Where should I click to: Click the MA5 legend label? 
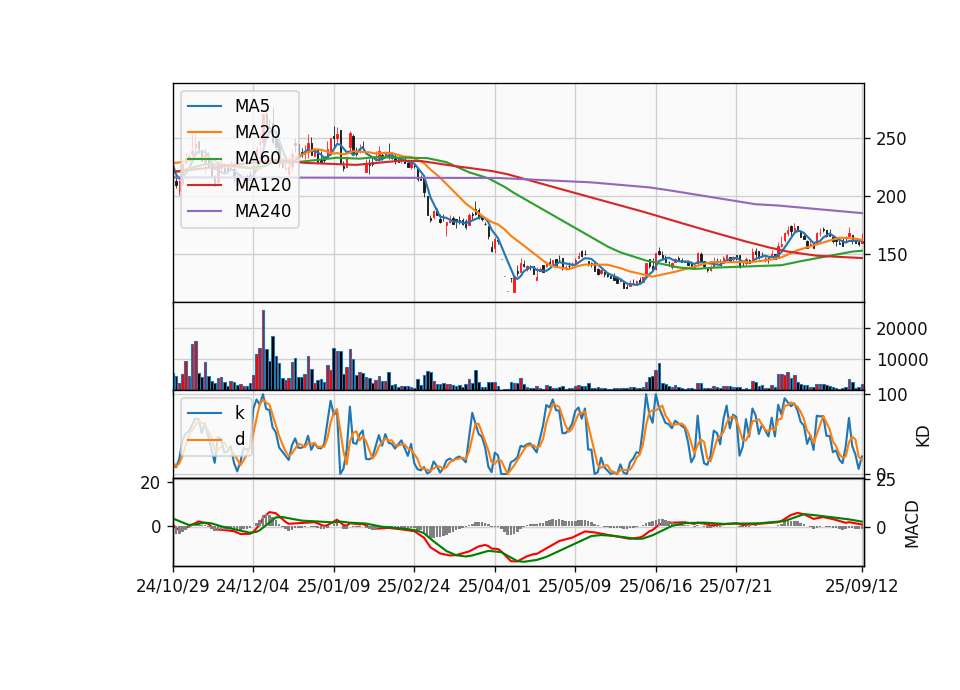[252, 106]
